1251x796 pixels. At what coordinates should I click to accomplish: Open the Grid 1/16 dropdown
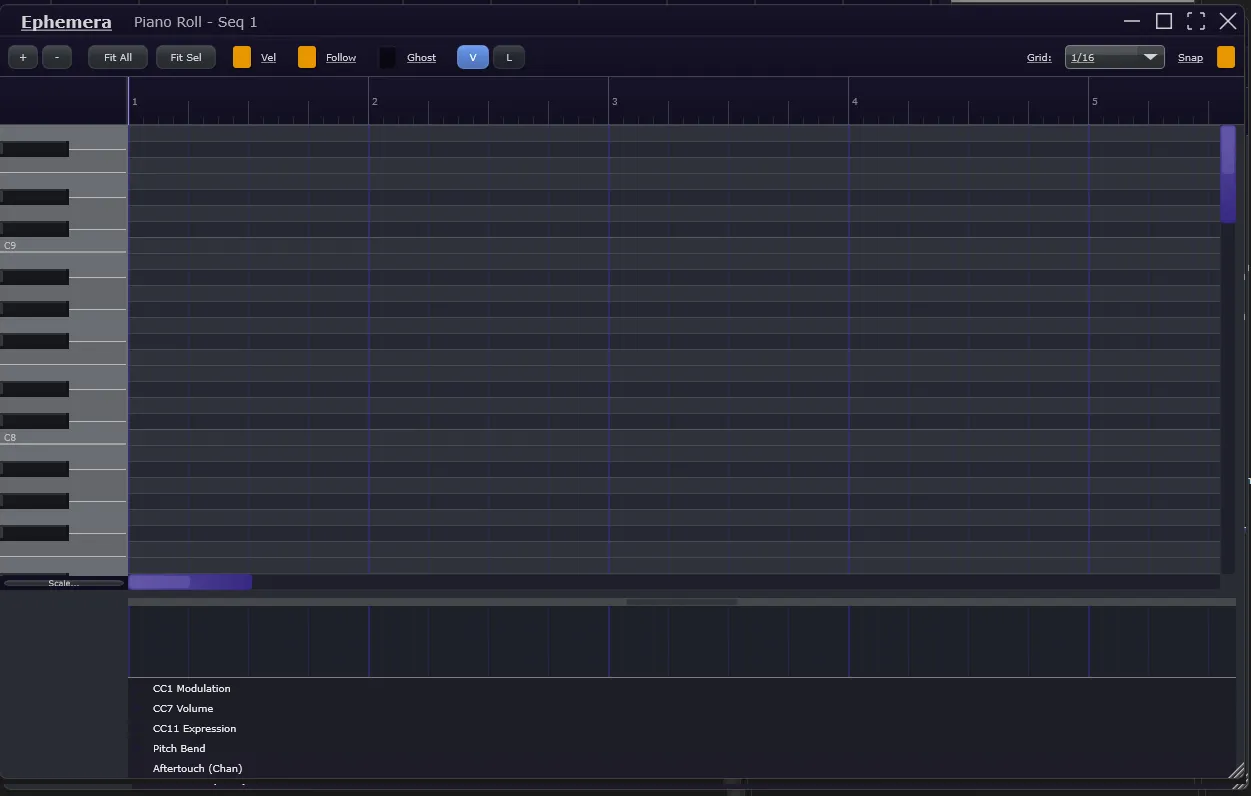1114,58
